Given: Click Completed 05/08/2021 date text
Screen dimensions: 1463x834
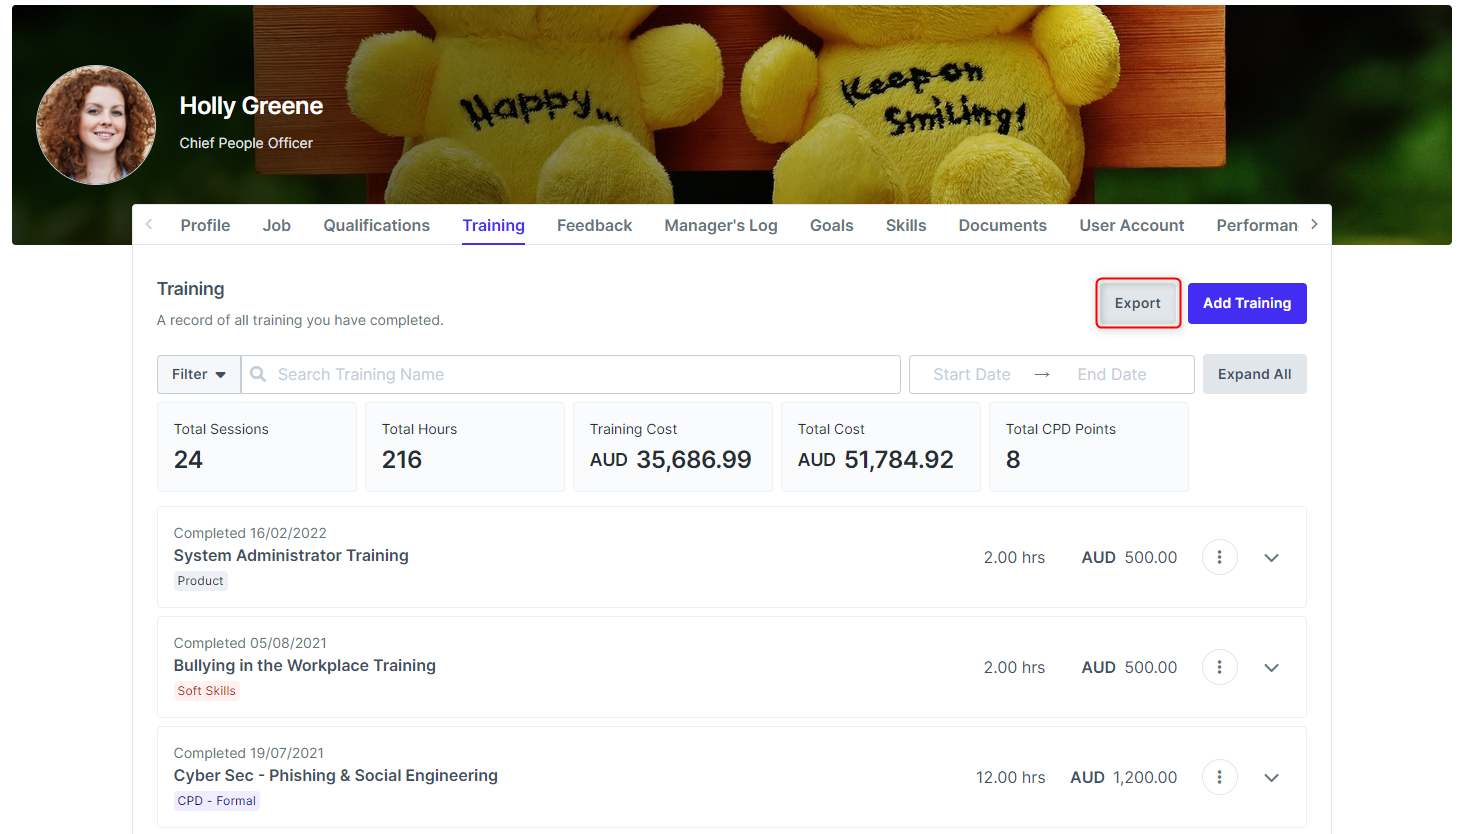Looking at the screenshot, I should [x=250, y=643].
